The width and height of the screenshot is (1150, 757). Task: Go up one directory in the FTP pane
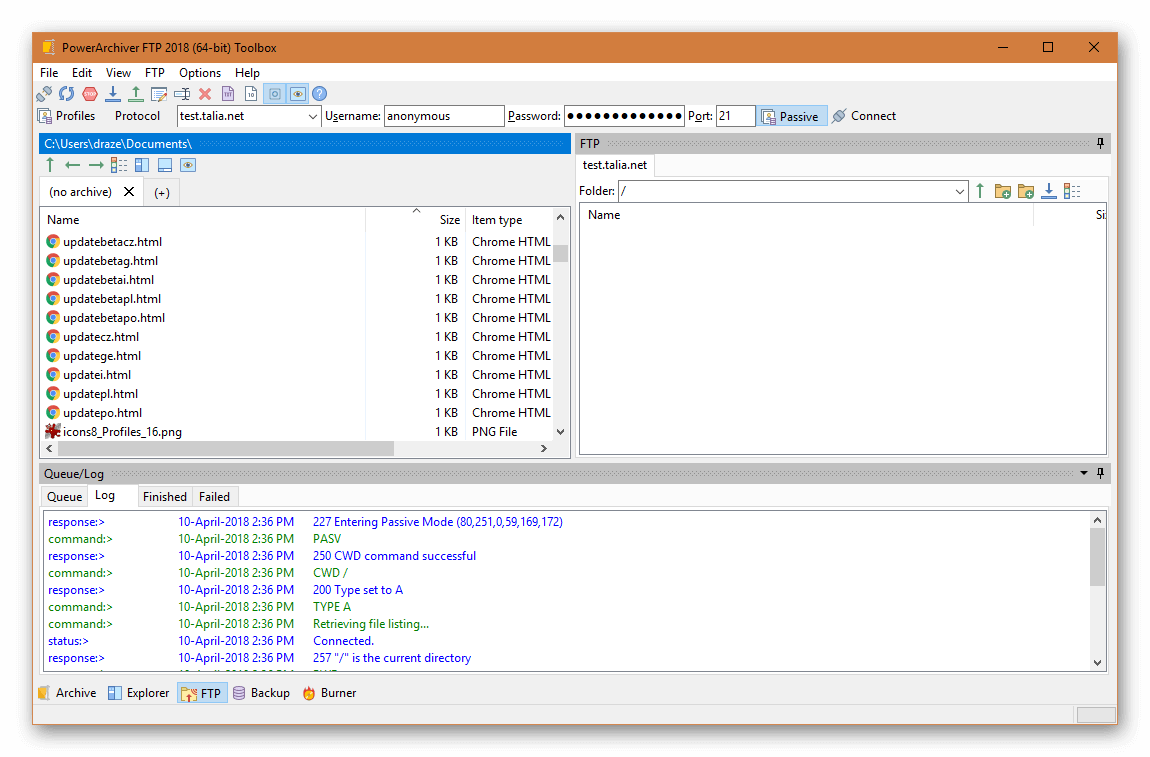(980, 191)
